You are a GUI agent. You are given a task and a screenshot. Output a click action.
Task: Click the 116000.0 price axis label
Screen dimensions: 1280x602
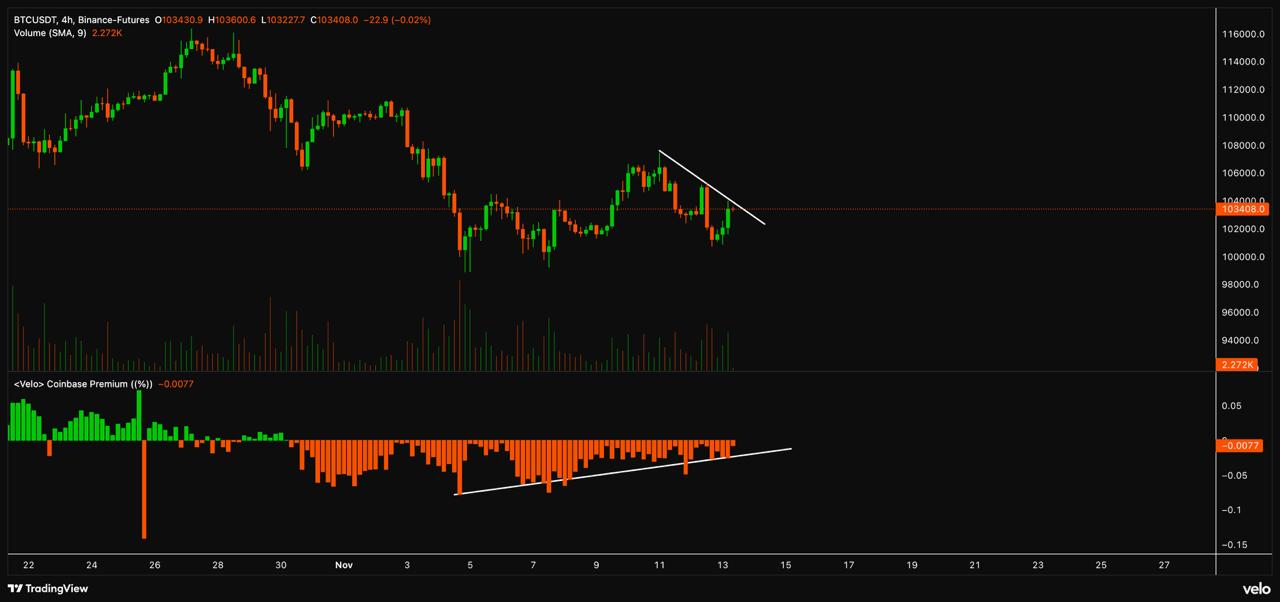(1244, 34)
